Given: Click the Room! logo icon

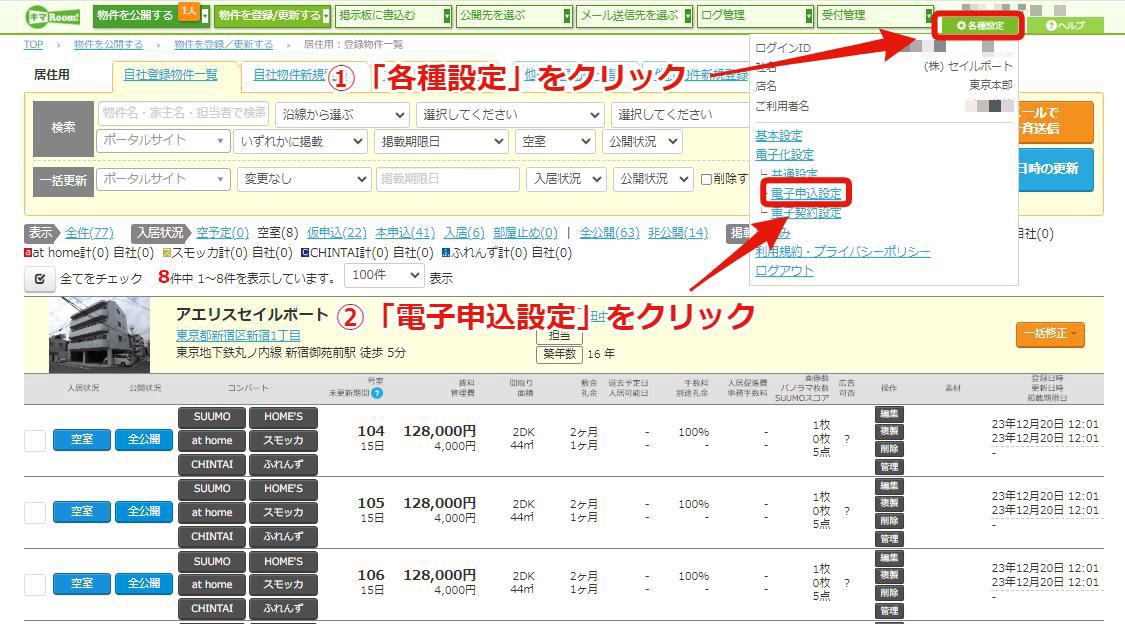Looking at the screenshot, I should coord(53,16).
